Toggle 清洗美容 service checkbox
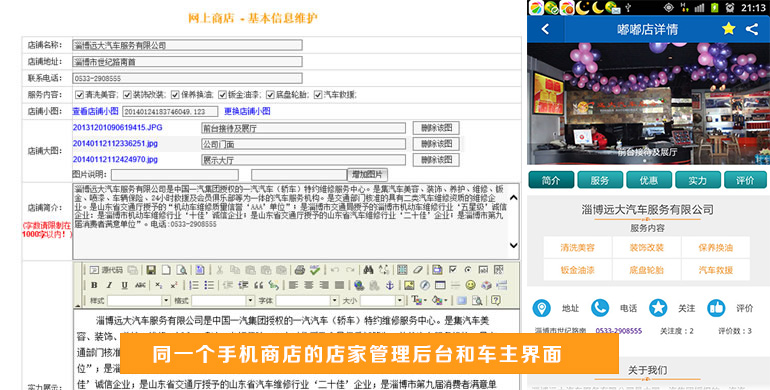This screenshot has width=770, height=390. (x=80, y=94)
